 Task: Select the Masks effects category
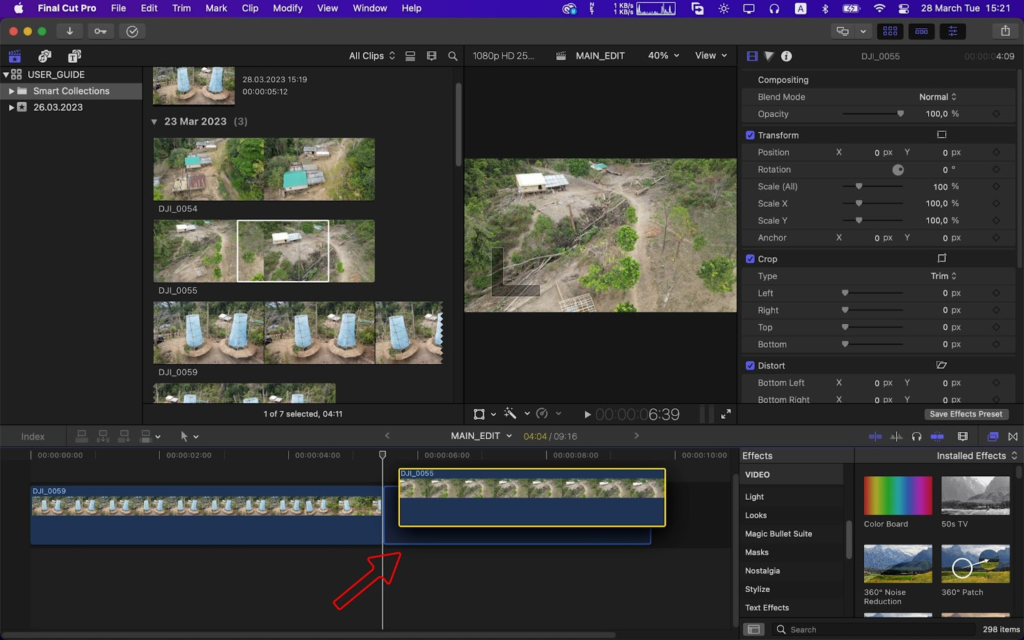tap(757, 552)
